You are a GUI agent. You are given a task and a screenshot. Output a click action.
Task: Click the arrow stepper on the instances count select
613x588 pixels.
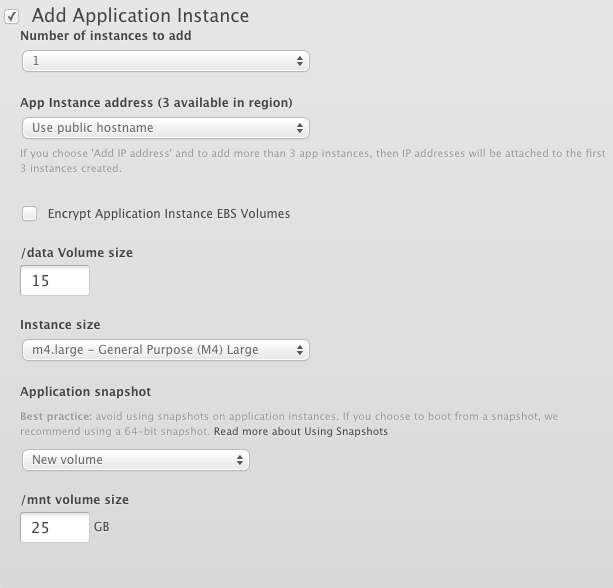tap(300, 61)
